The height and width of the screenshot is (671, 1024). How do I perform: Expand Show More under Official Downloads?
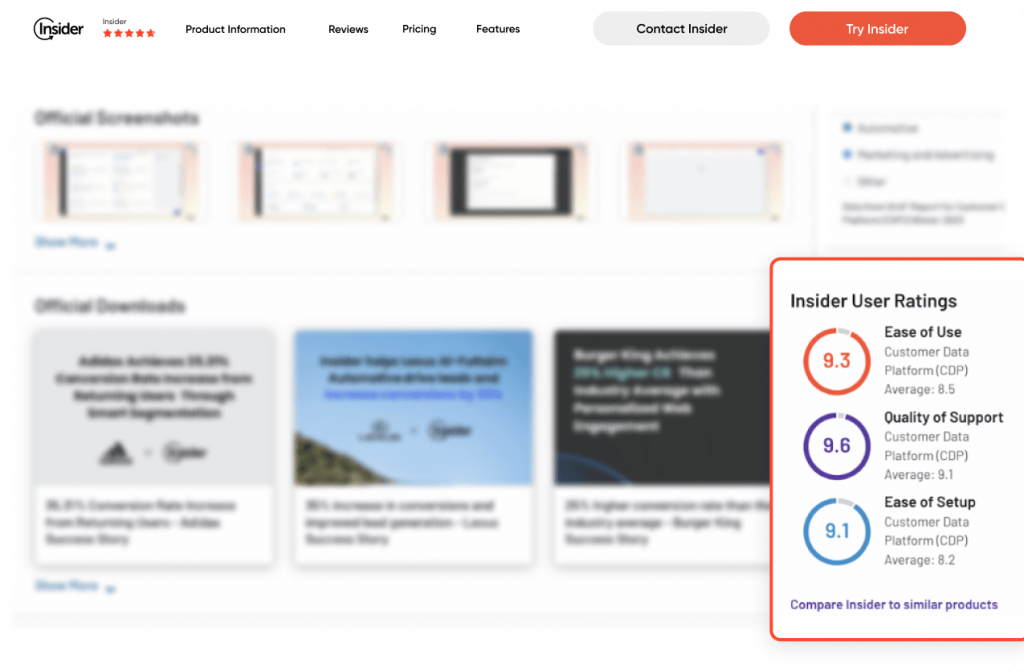click(x=74, y=586)
